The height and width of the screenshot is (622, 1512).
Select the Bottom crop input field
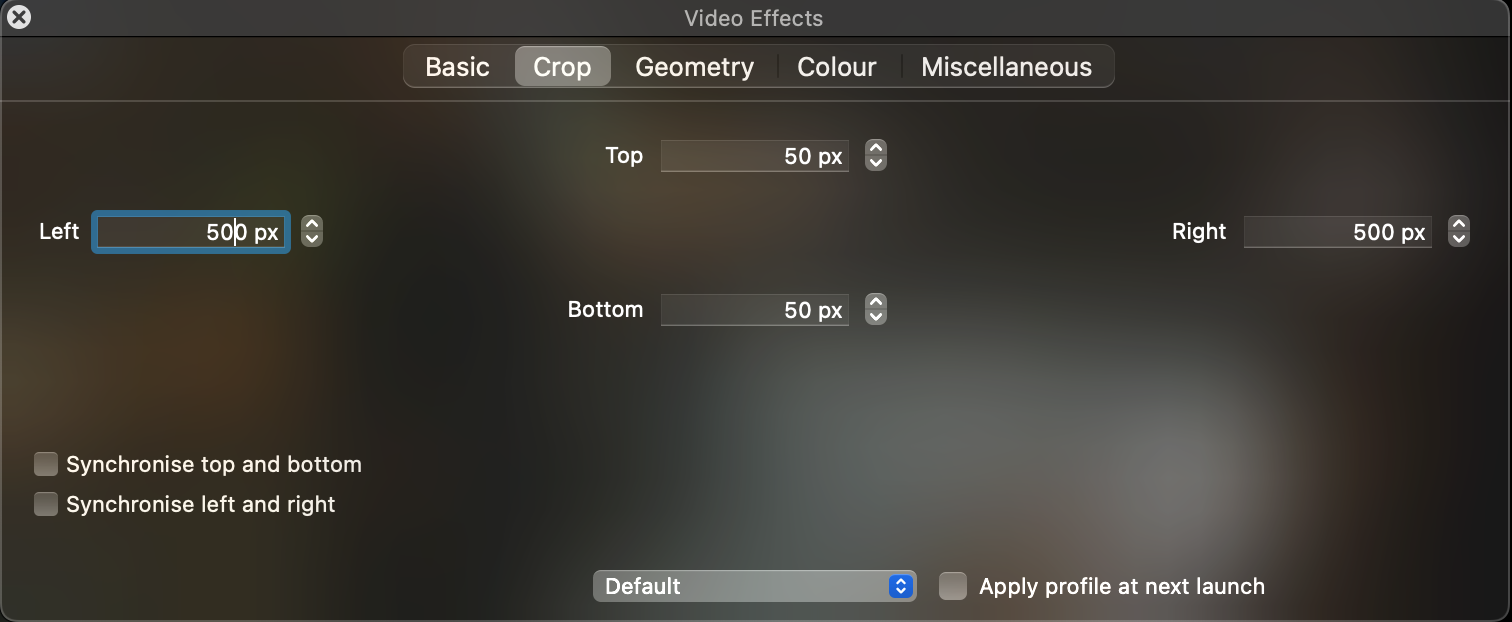tap(754, 310)
